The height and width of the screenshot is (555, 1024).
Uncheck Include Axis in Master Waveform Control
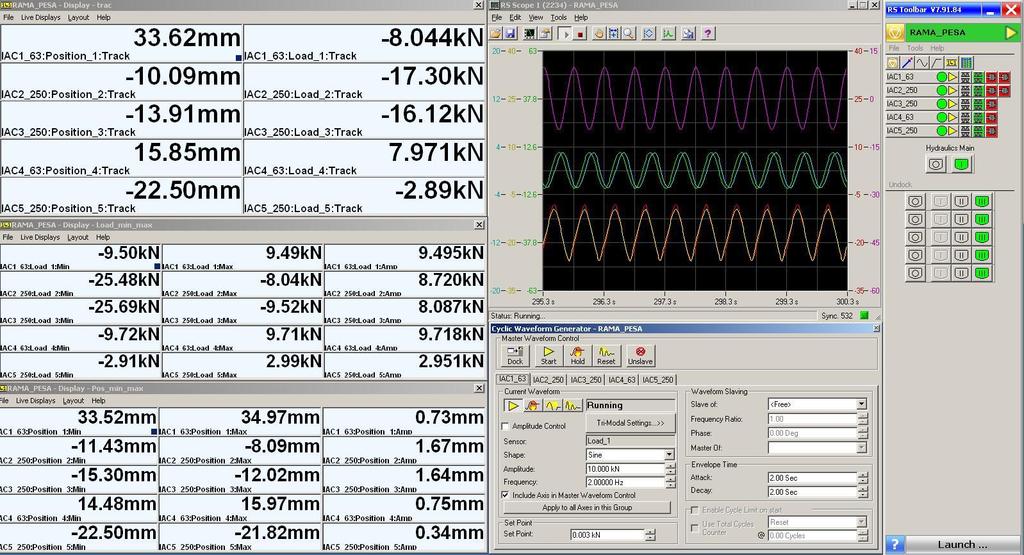tap(505, 495)
